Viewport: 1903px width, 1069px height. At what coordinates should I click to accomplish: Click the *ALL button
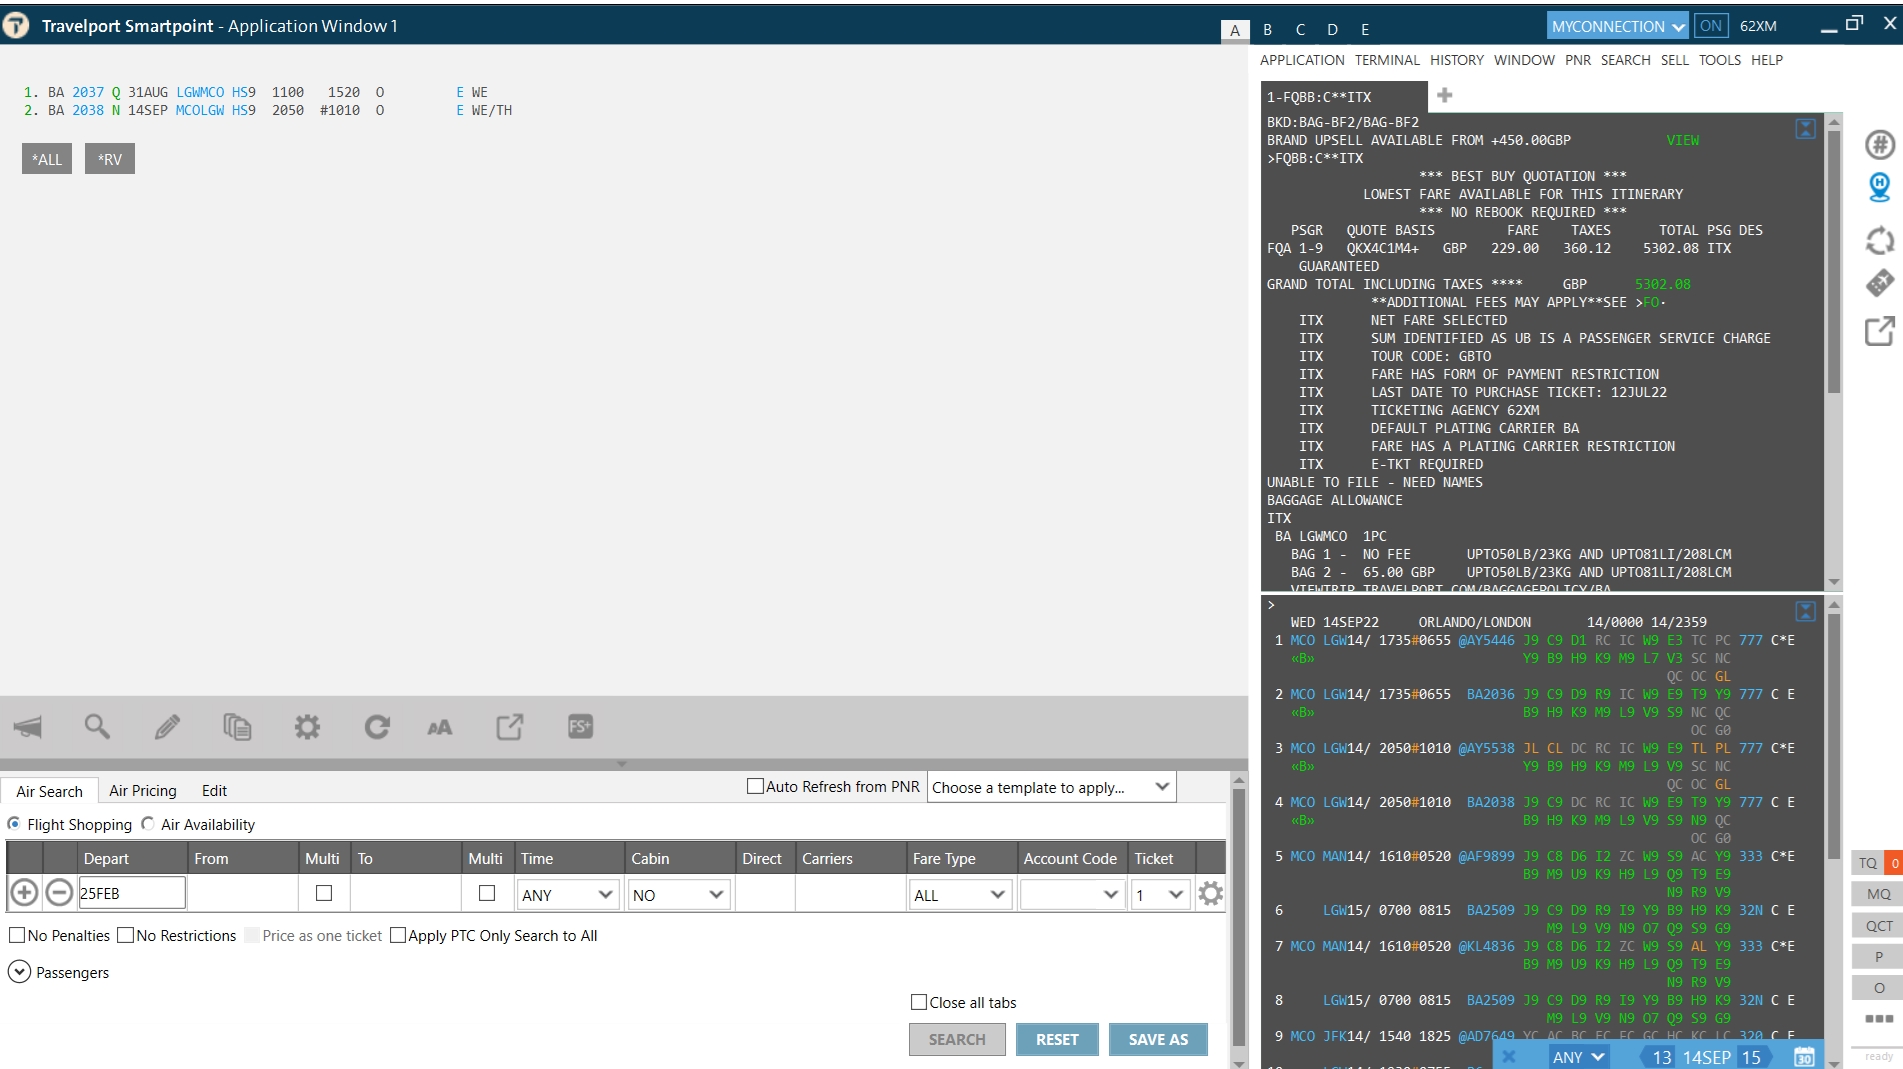(47, 159)
